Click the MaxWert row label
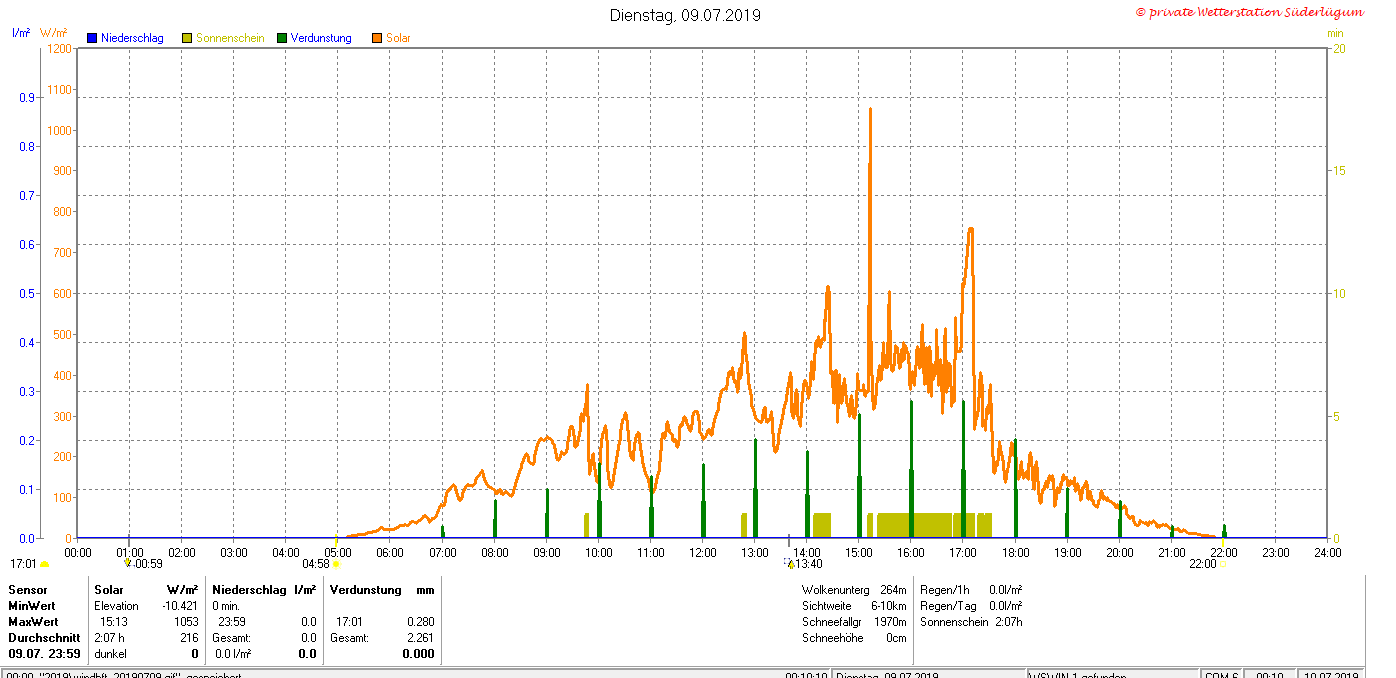The height and width of the screenshot is (678, 1396). click(33, 622)
